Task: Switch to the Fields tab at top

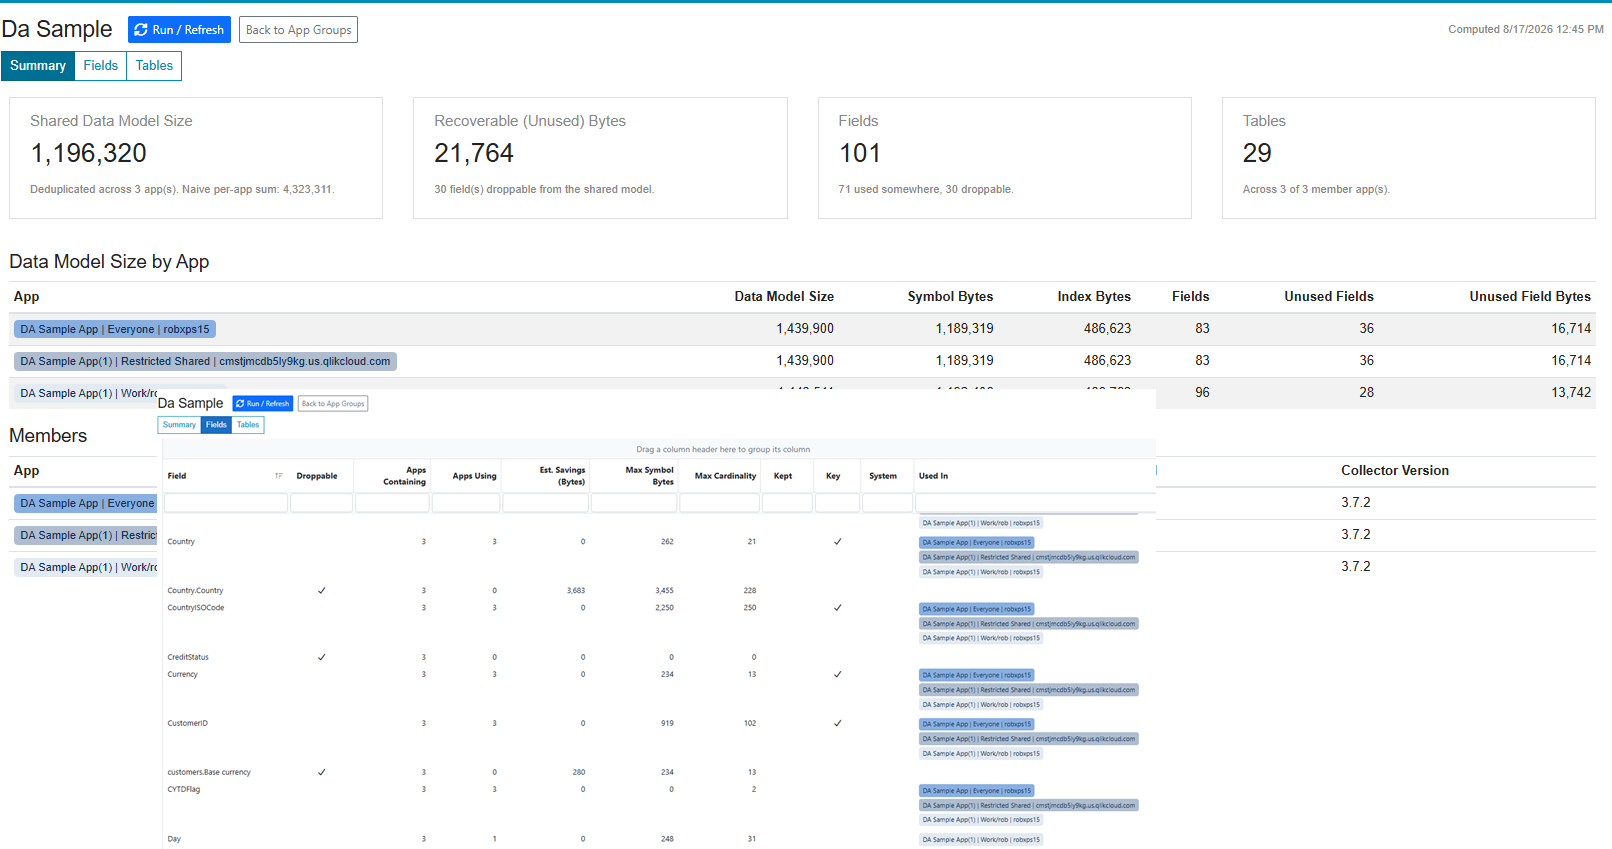Action: pos(101,66)
